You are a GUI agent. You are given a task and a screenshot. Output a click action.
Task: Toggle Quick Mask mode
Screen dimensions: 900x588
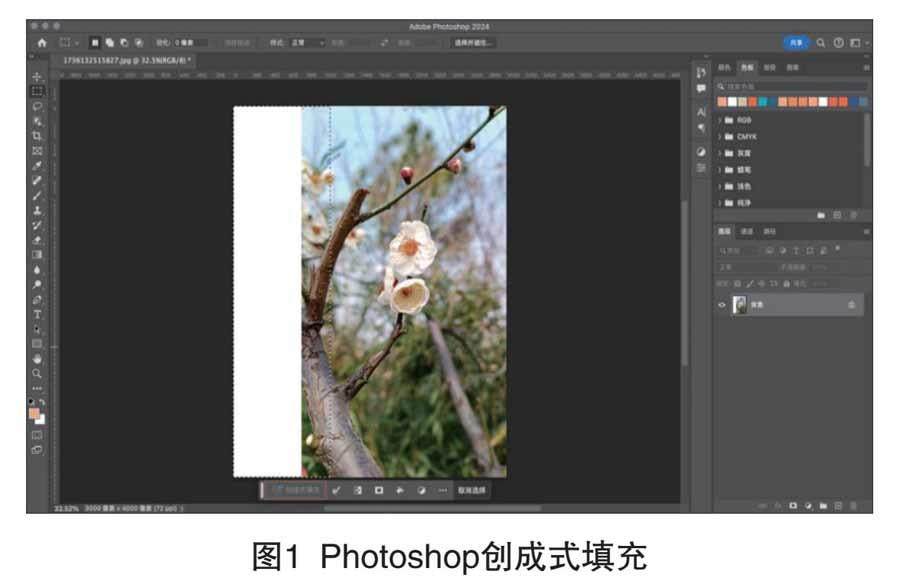coord(37,435)
